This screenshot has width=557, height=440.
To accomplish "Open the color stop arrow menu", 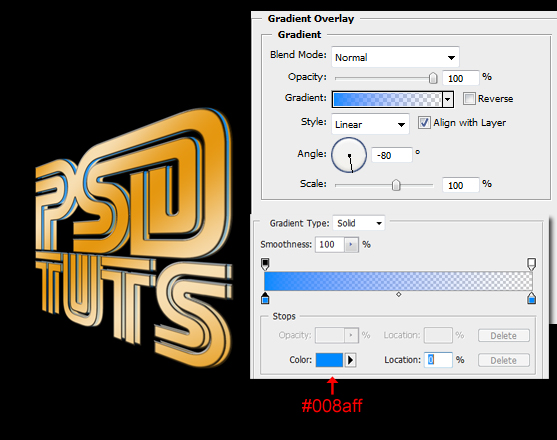I will (x=351, y=360).
